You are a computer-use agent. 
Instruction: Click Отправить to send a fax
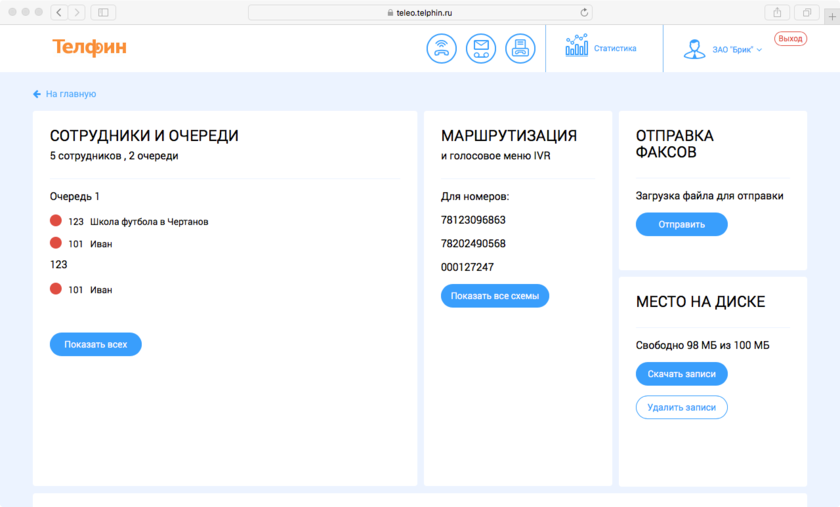[x=681, y=225]
